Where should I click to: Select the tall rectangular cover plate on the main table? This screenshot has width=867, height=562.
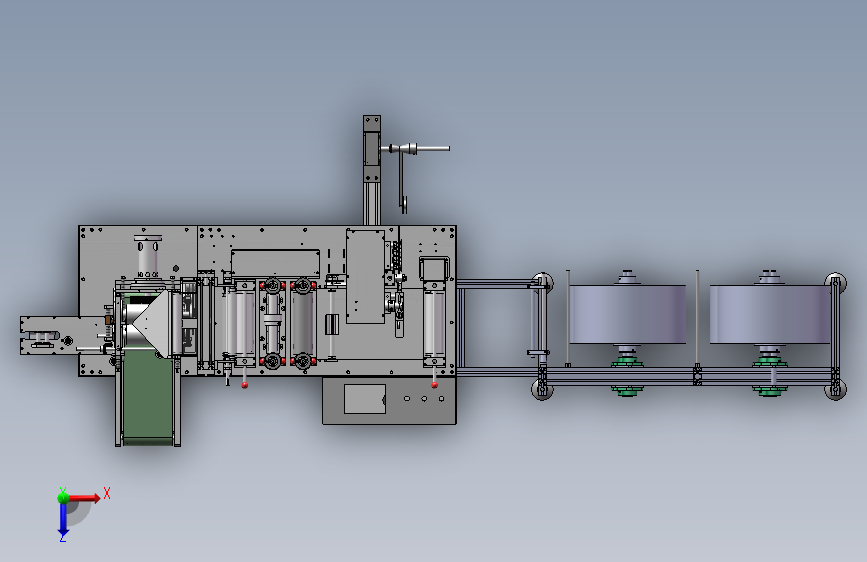click(365, 277)
